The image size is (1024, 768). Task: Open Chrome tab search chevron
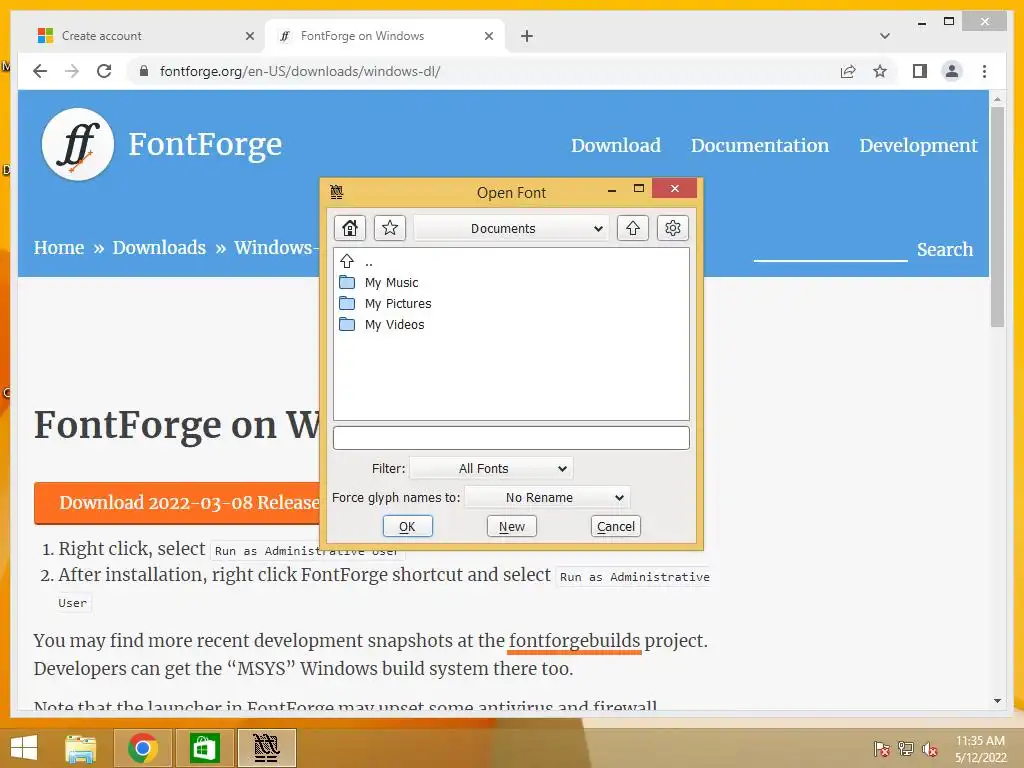884,36
